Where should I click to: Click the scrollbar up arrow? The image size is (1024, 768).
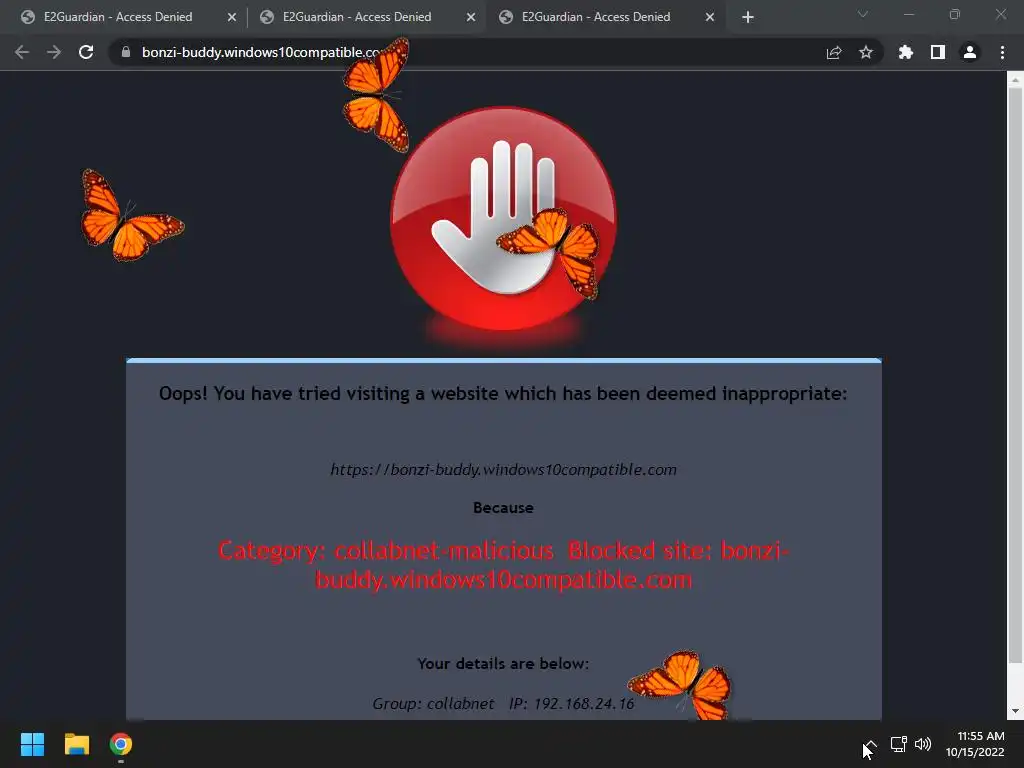click(1015, 80)
